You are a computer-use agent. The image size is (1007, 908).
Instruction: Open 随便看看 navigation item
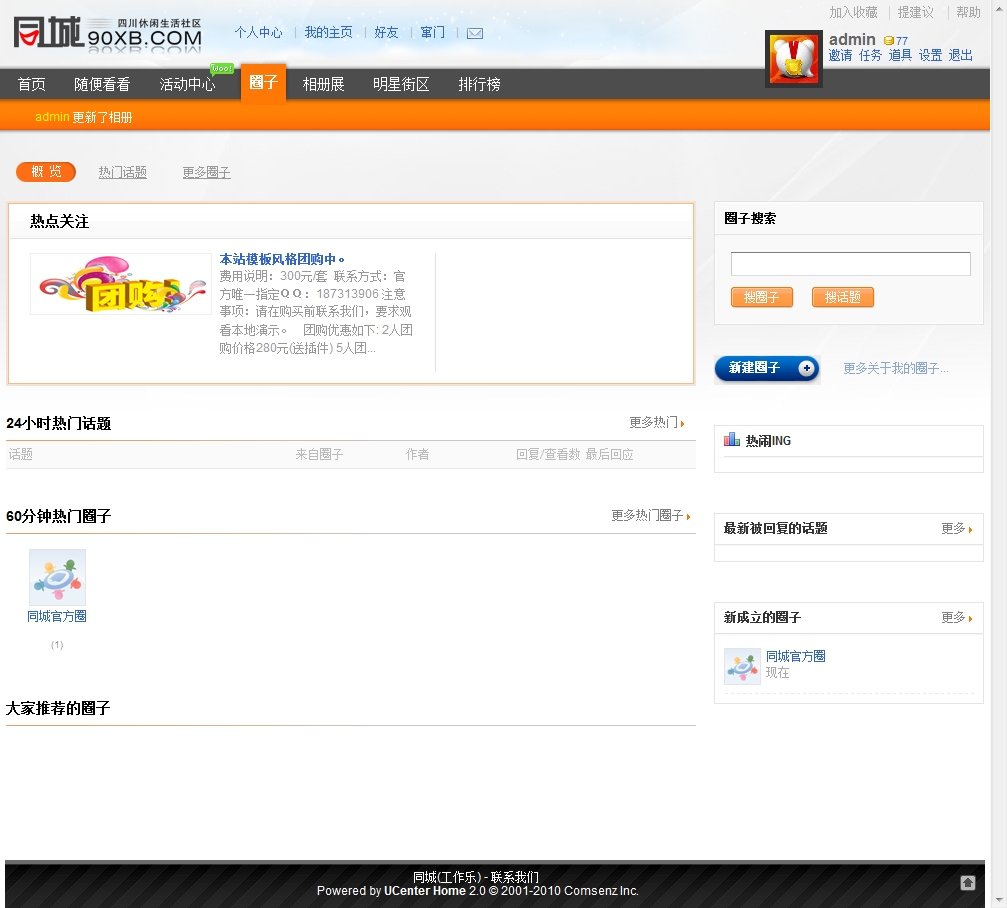102,84
